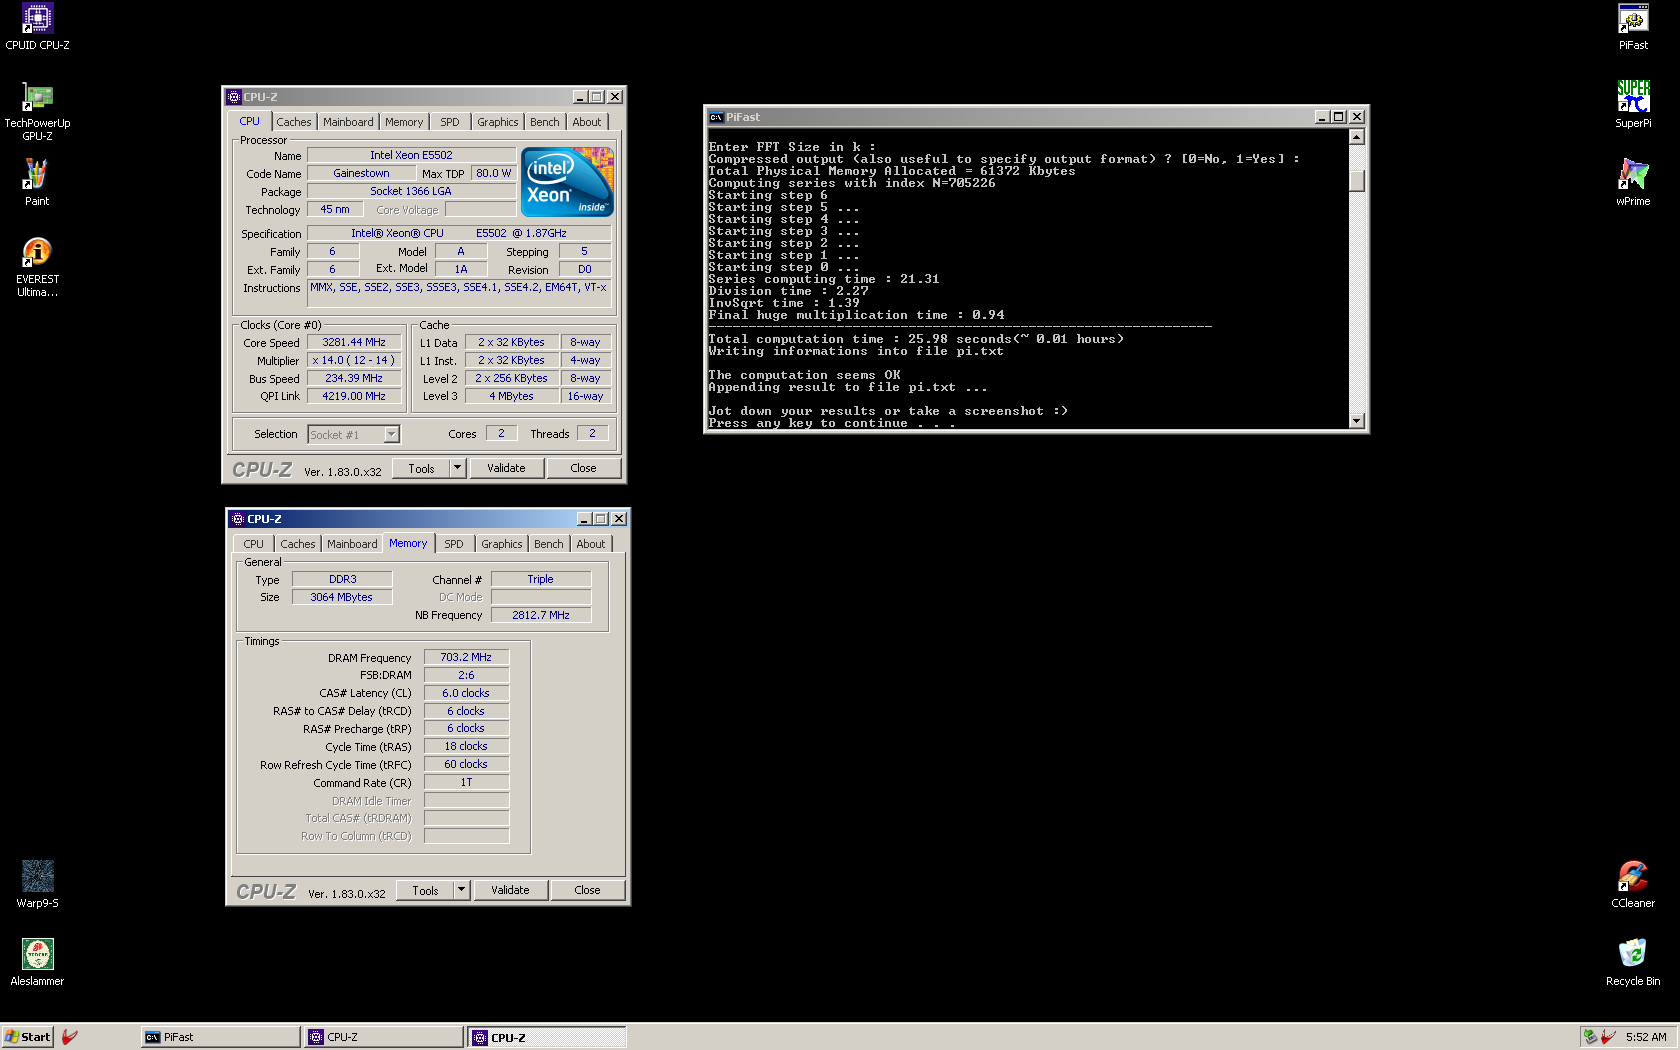Select the Recycle Bin icon
The image size is (1680, 1050).
pos(1633,963)
